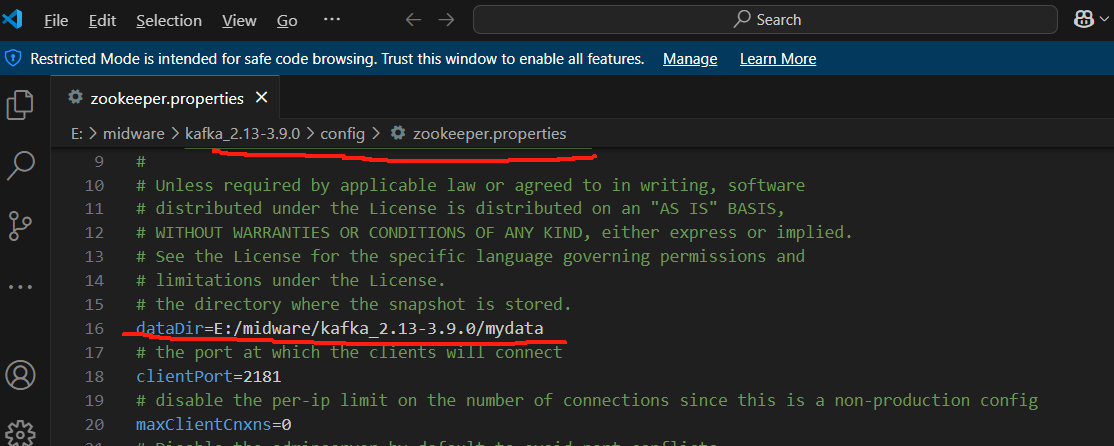Screen dimensions: 1114x446
Task: Open the Explorer view in activity bar
Action: 20,104
